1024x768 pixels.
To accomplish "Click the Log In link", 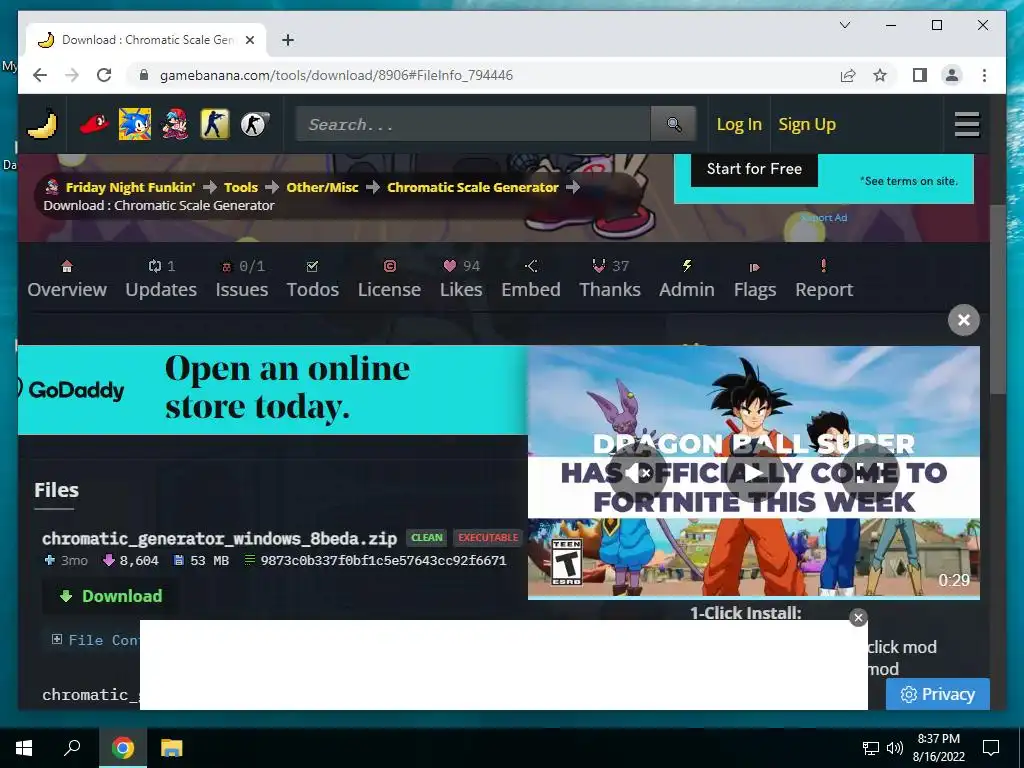I will pos(739,124).
